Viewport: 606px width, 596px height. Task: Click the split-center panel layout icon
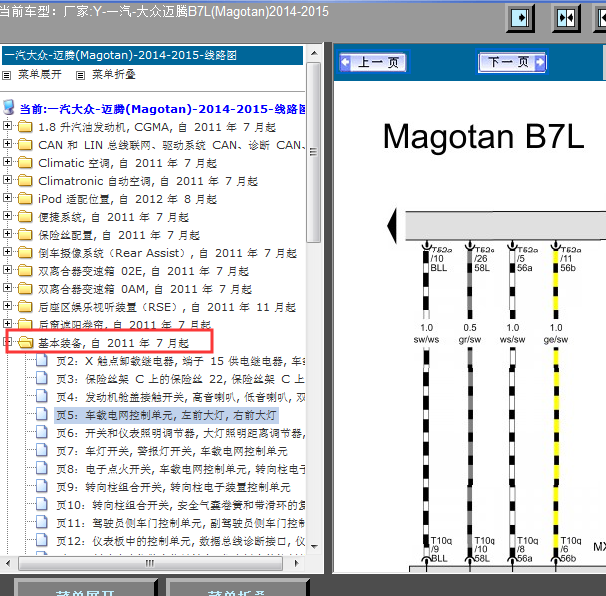[x=566, y=18]
